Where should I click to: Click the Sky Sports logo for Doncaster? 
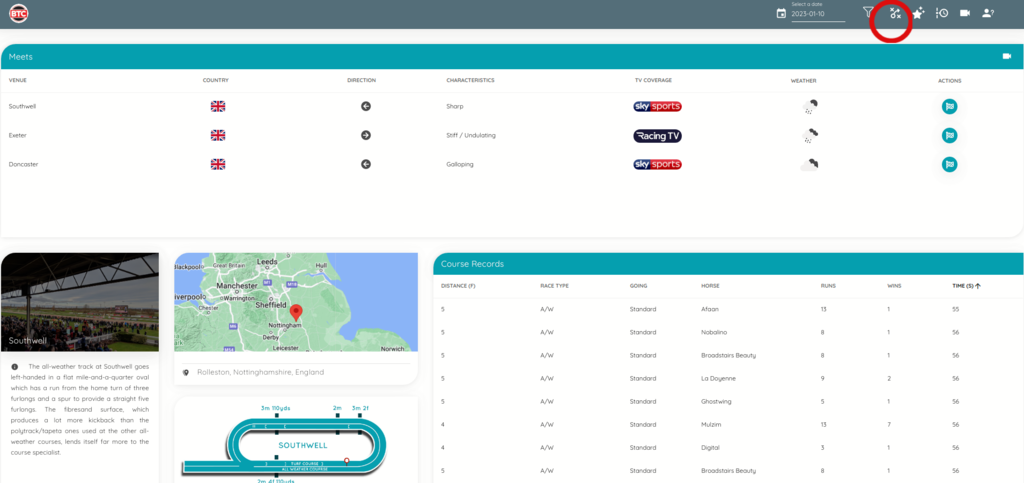click(x=657, y=164)
